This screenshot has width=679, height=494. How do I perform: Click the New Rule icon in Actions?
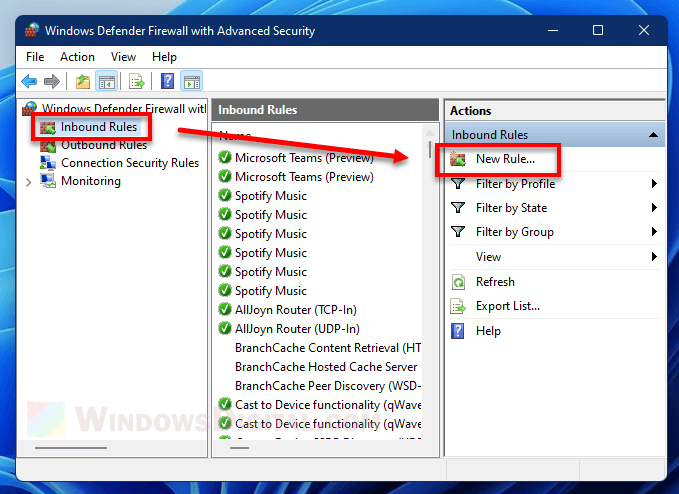click(x=458, y=159)
